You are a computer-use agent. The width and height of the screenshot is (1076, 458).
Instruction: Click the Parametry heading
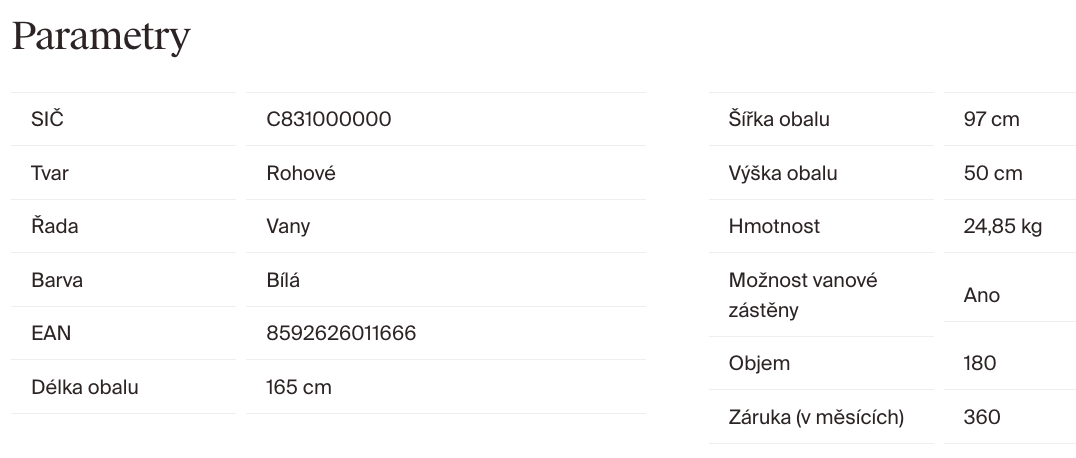[x=100, y=37]
